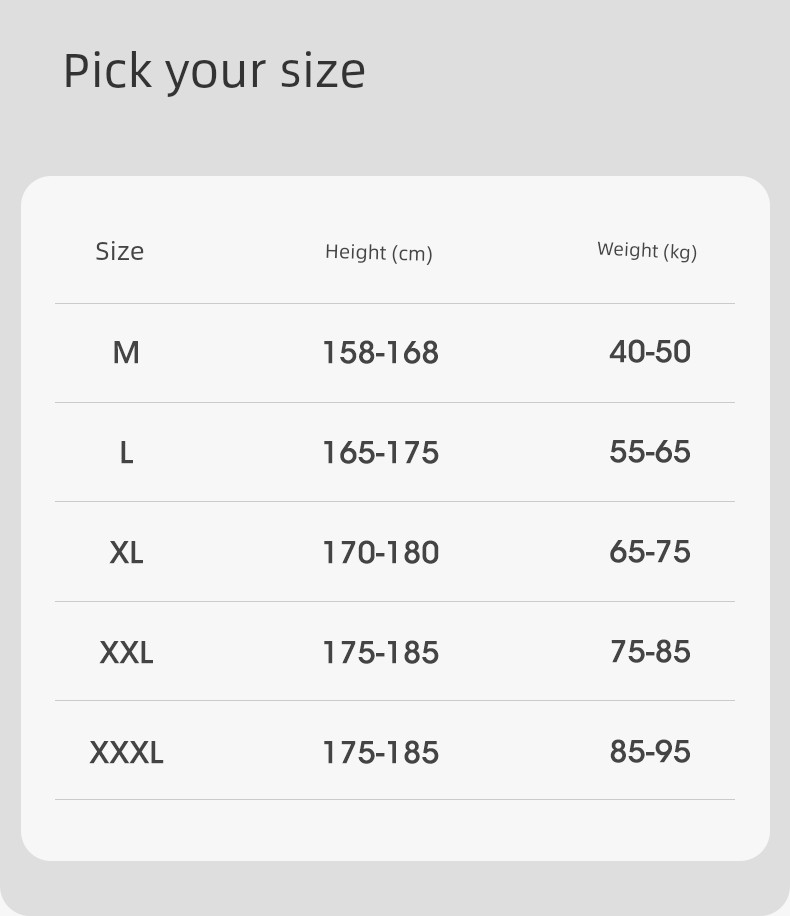Select size L label
790x916 pixels.
(126, 453)
